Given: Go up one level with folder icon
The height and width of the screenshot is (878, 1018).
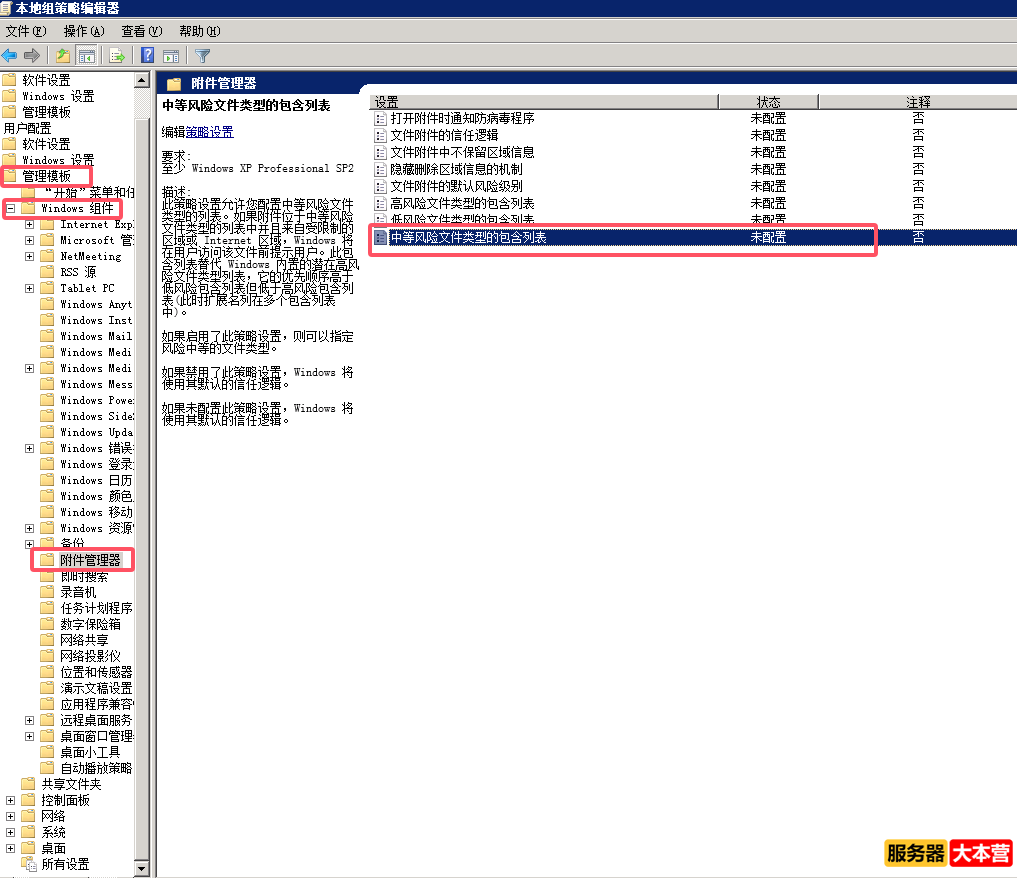Looking at the screenshot, I should tap(63, 56).
